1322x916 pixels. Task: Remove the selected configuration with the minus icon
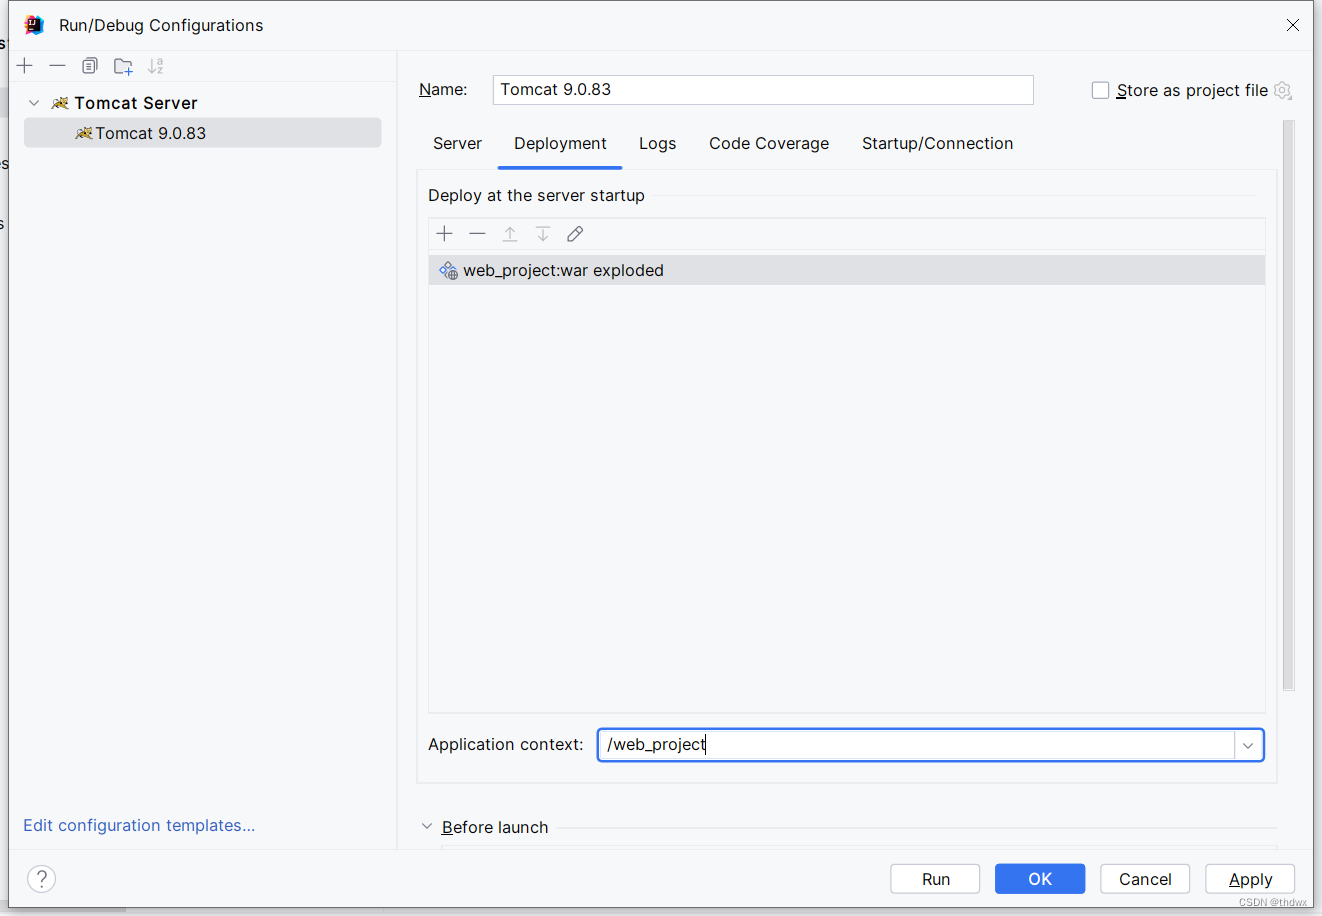[x=57, y=66]
